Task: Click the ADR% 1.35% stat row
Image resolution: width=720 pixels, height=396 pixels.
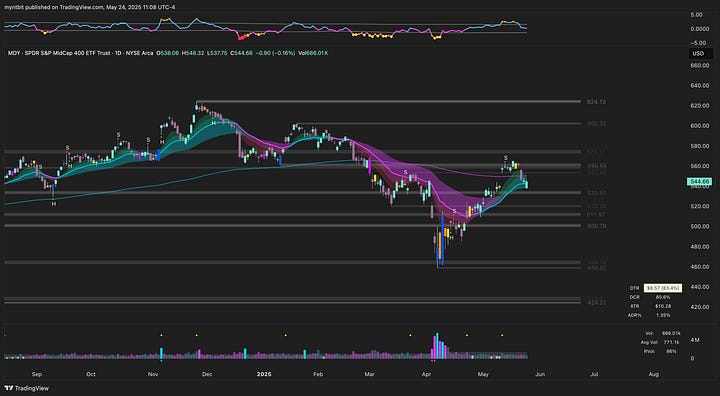Action: tap(650, 315)
